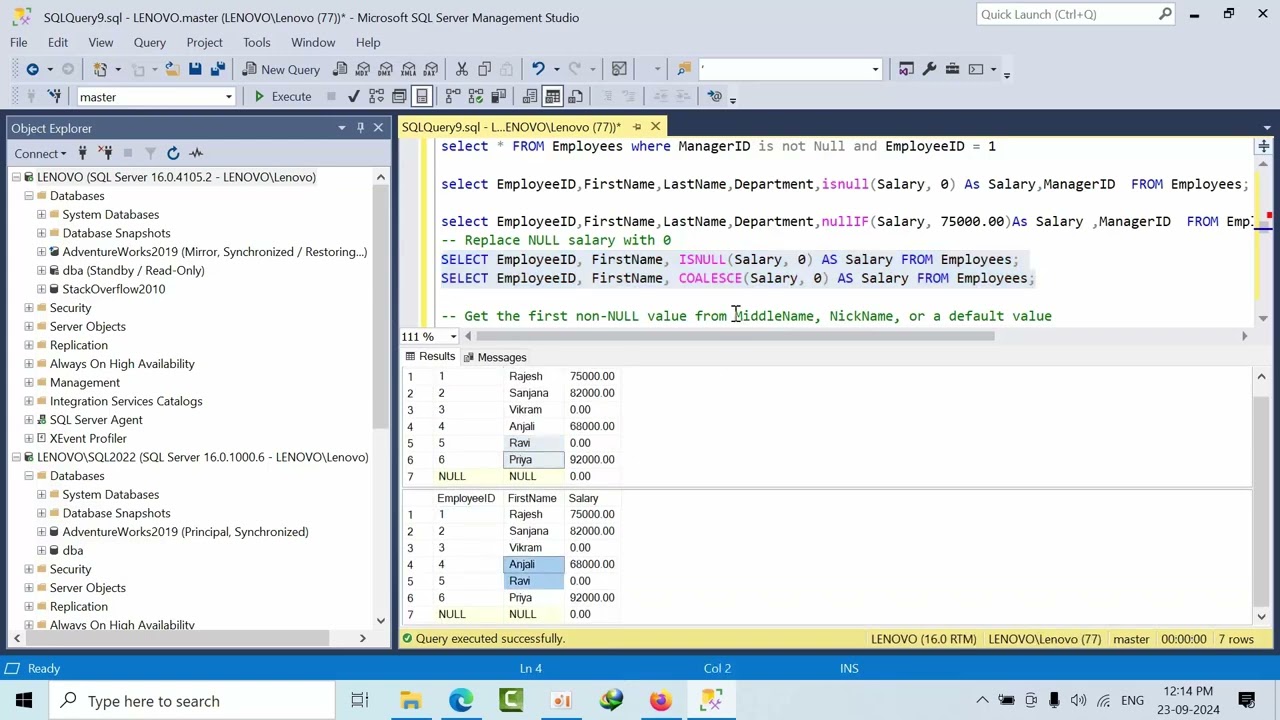
Task: Click the DMX query icon
Action: (386, 69)
